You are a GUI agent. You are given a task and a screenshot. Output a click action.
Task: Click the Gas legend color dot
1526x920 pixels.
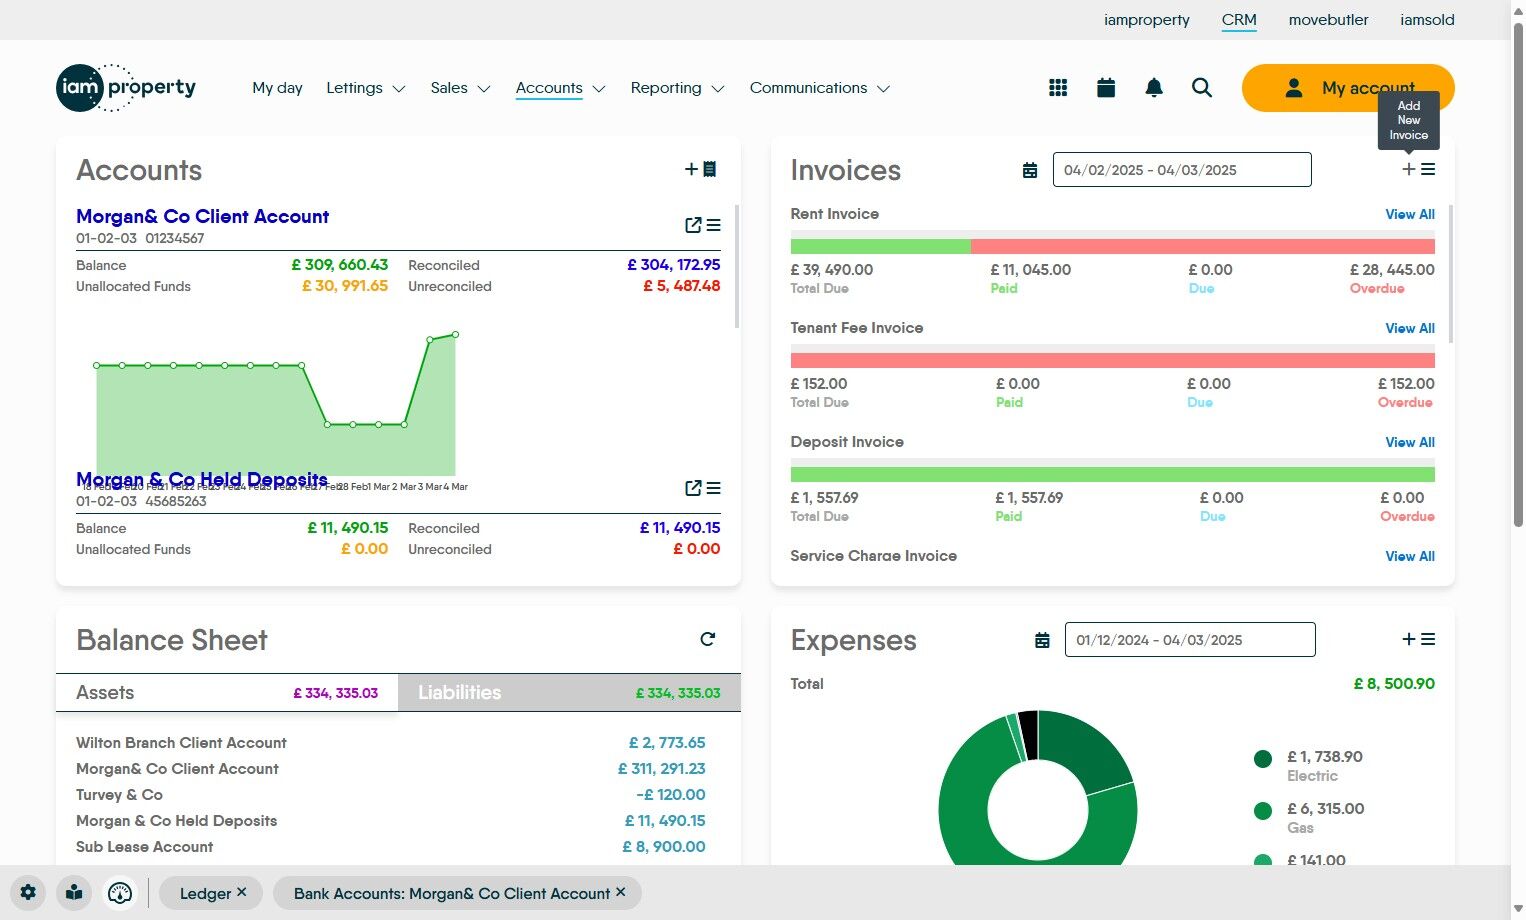click(x=1263, y=811)
